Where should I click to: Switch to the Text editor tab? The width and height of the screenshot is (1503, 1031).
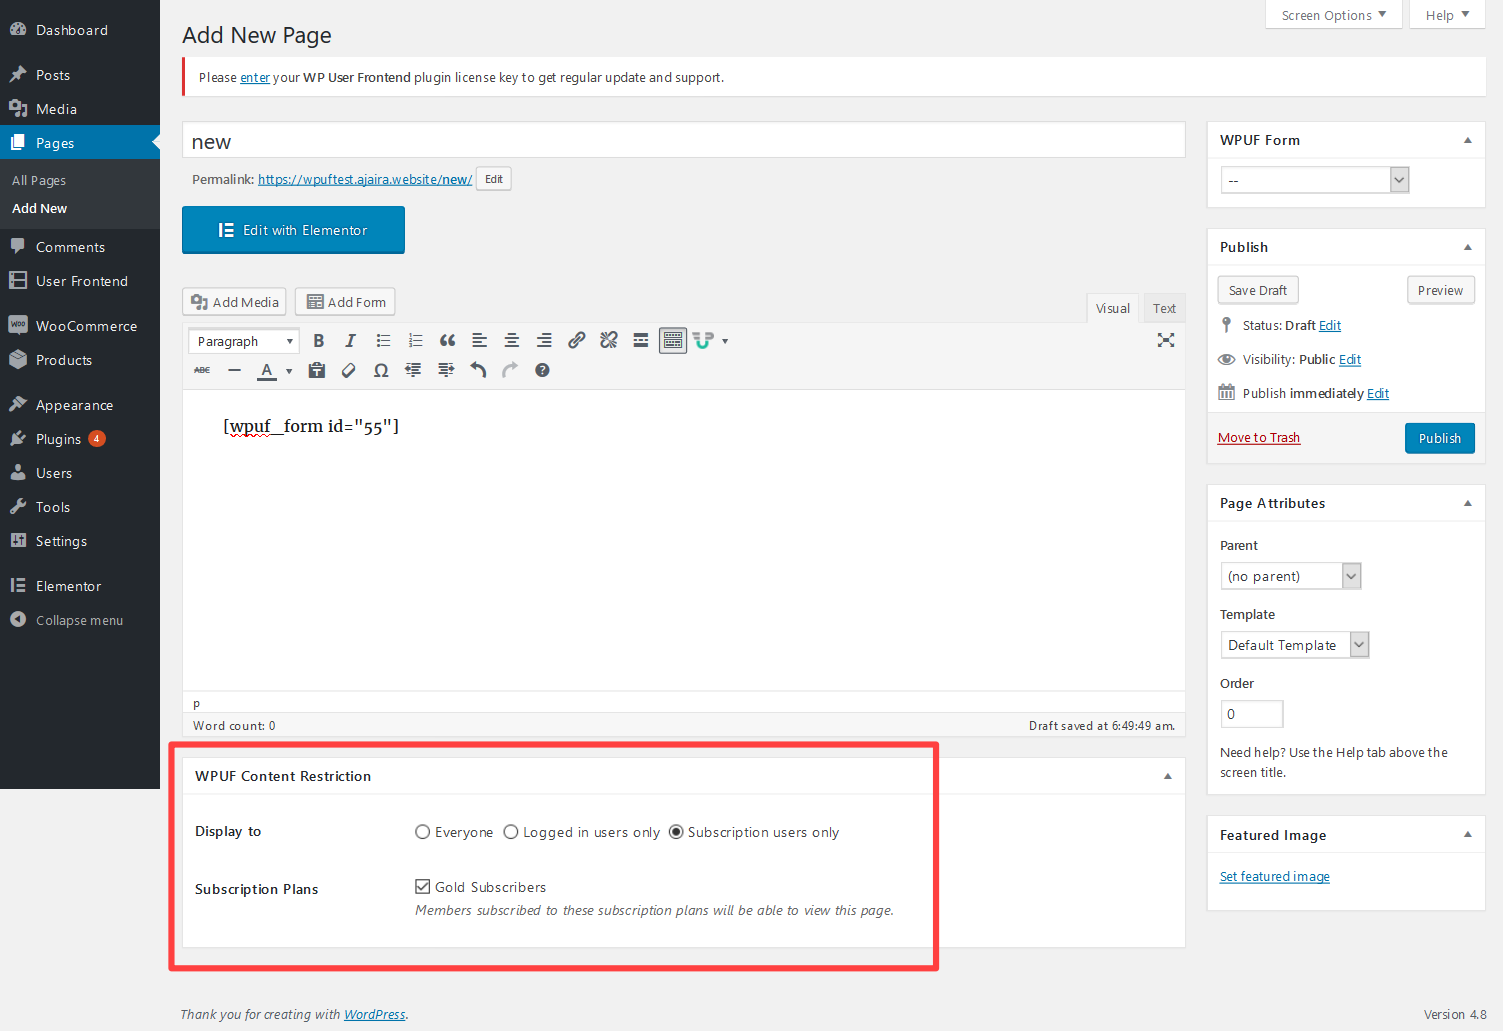(1164, 309)
